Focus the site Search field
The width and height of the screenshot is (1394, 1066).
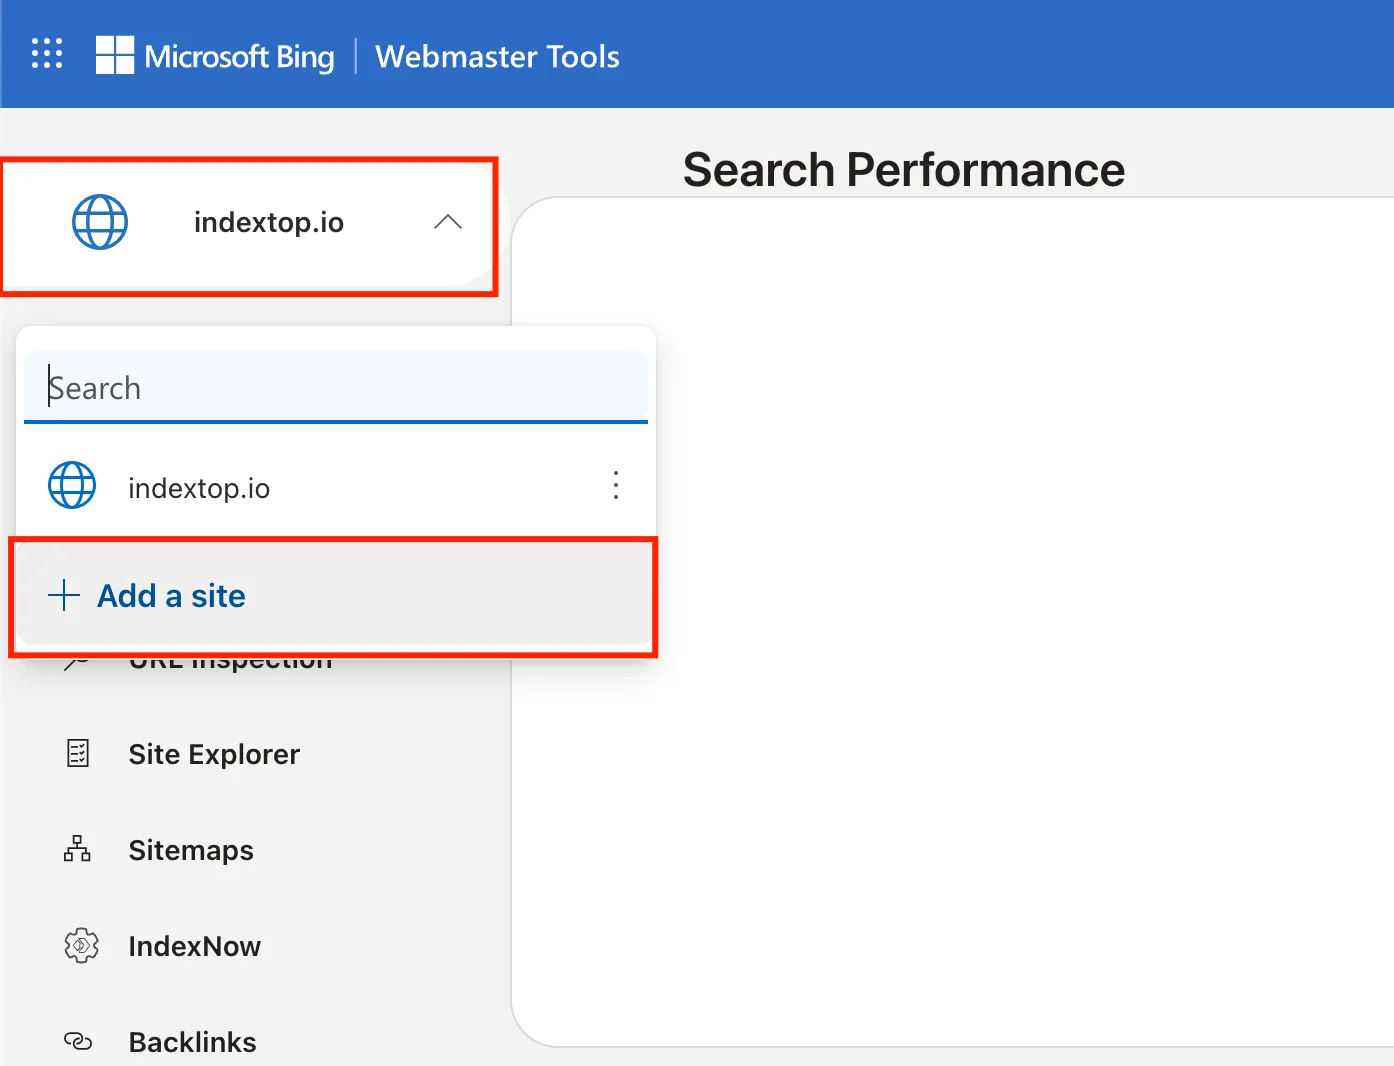coord(336,387)
